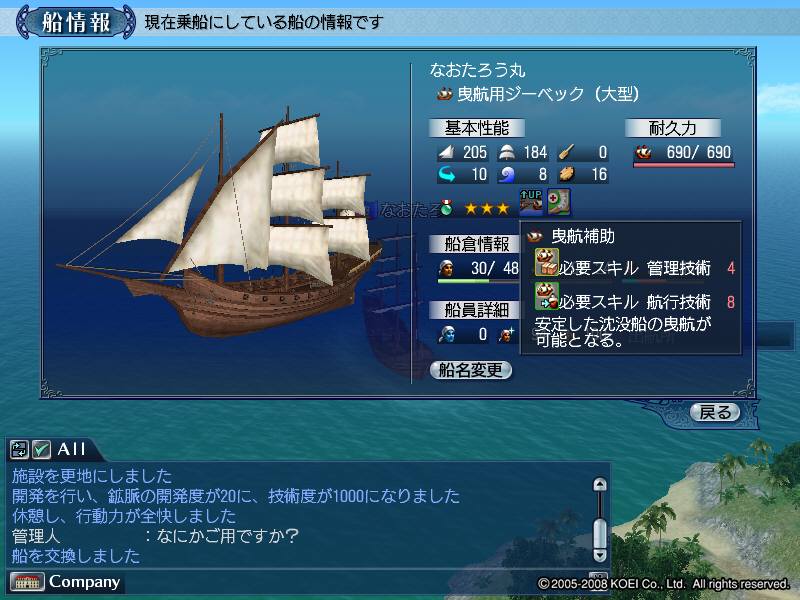Click the management skill icon in tooltip

coord(546,262)
